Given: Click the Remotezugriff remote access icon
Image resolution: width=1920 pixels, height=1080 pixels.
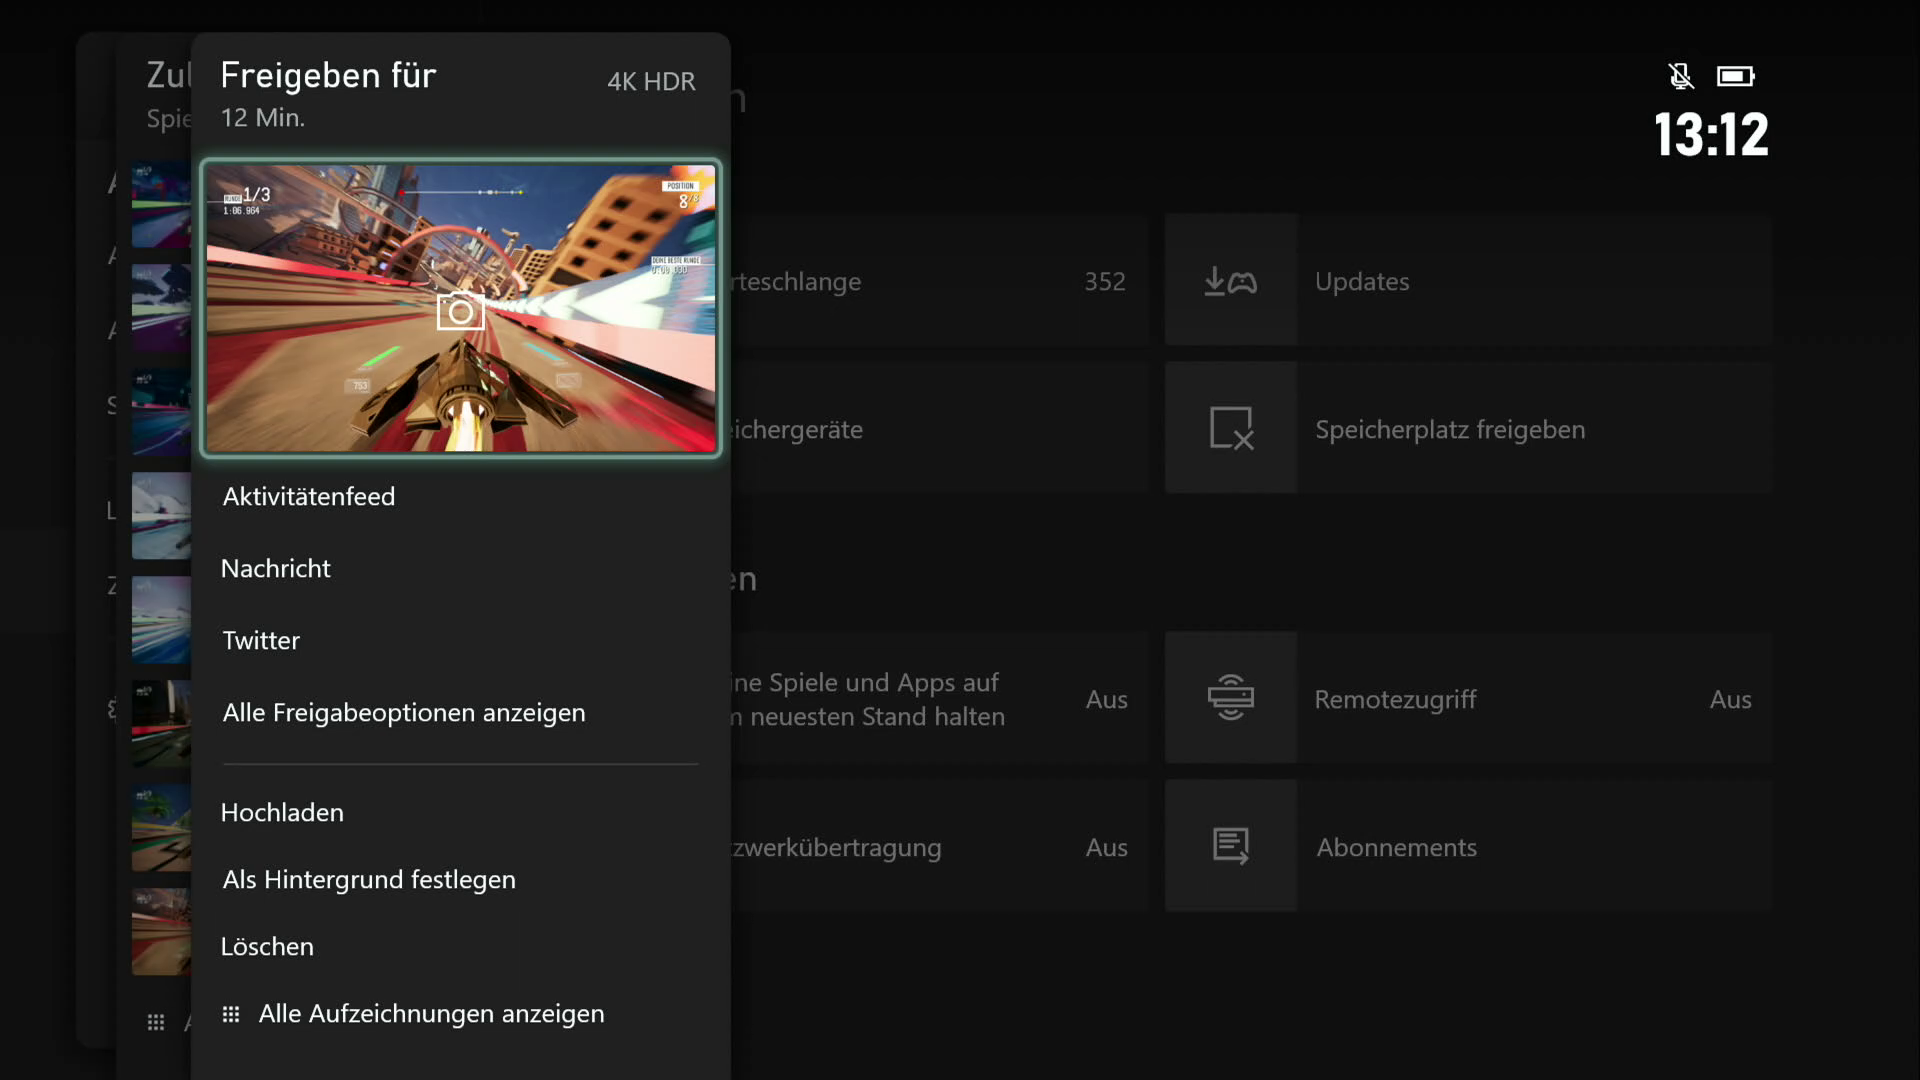Looking at the screenshot, I should (x=1230, y=698).
